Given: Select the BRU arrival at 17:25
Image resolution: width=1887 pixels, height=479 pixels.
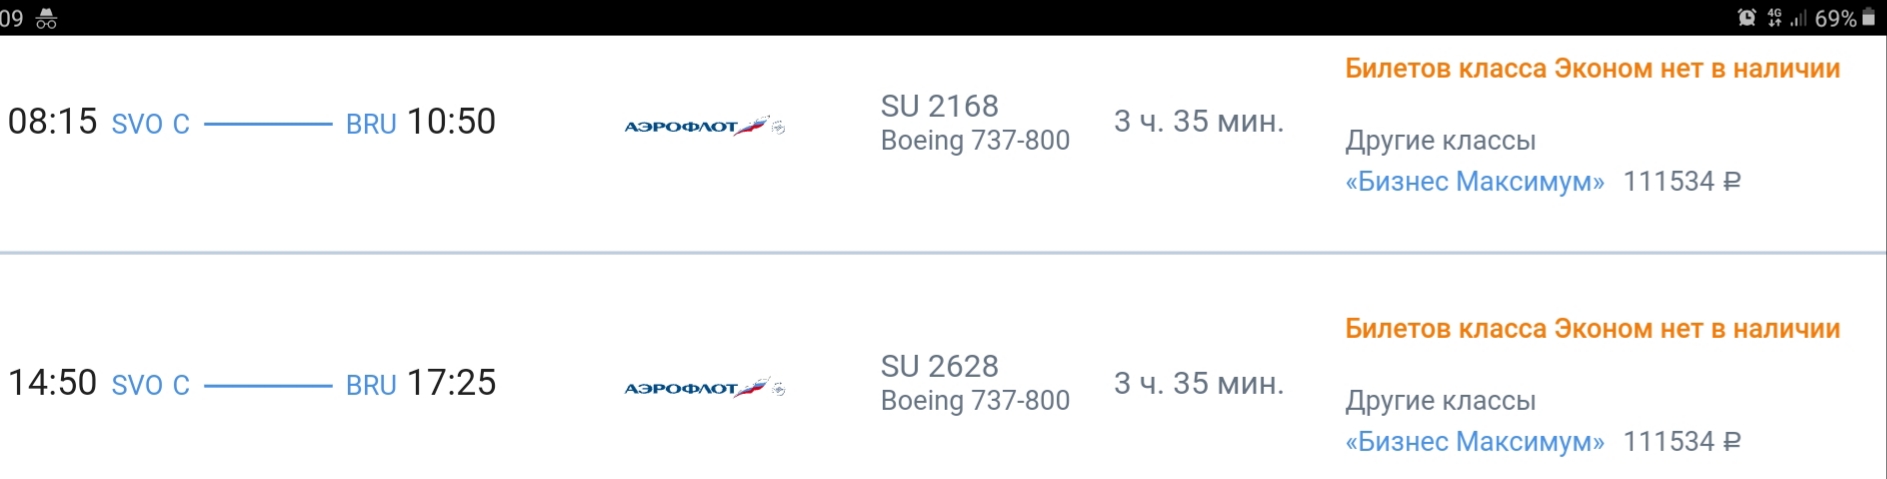Looking at the screenshot, I should pyautogui.click(x=371, y=385).
